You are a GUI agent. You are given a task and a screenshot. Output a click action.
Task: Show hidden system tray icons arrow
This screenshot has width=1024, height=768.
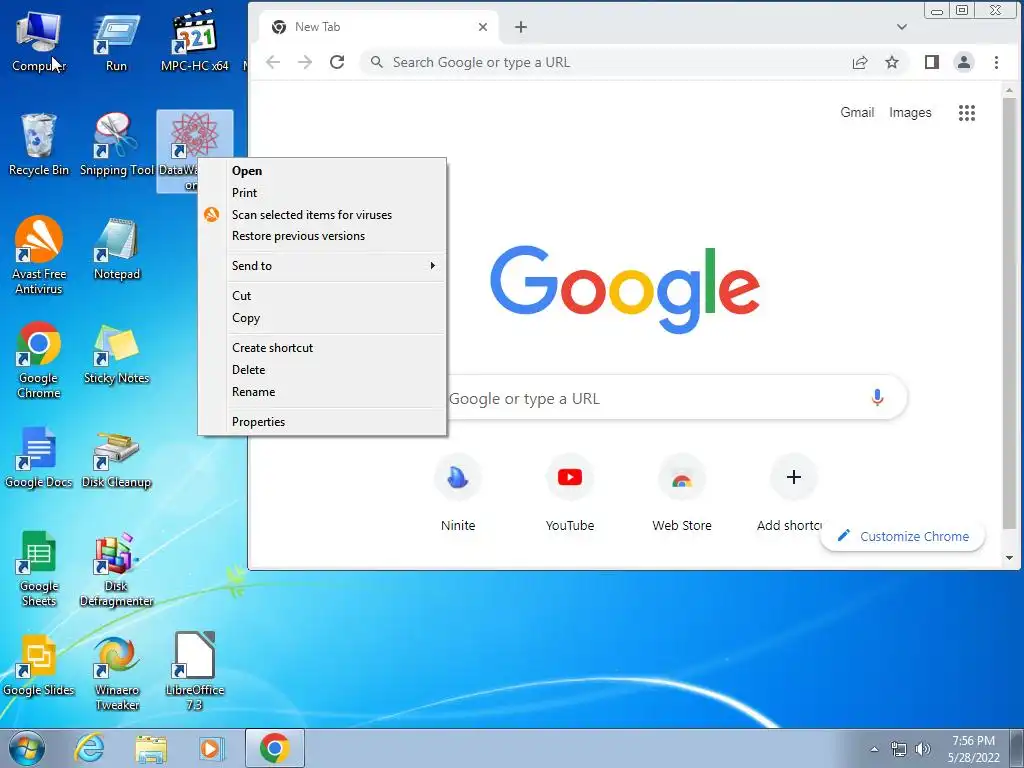click(x=874, y=749)
